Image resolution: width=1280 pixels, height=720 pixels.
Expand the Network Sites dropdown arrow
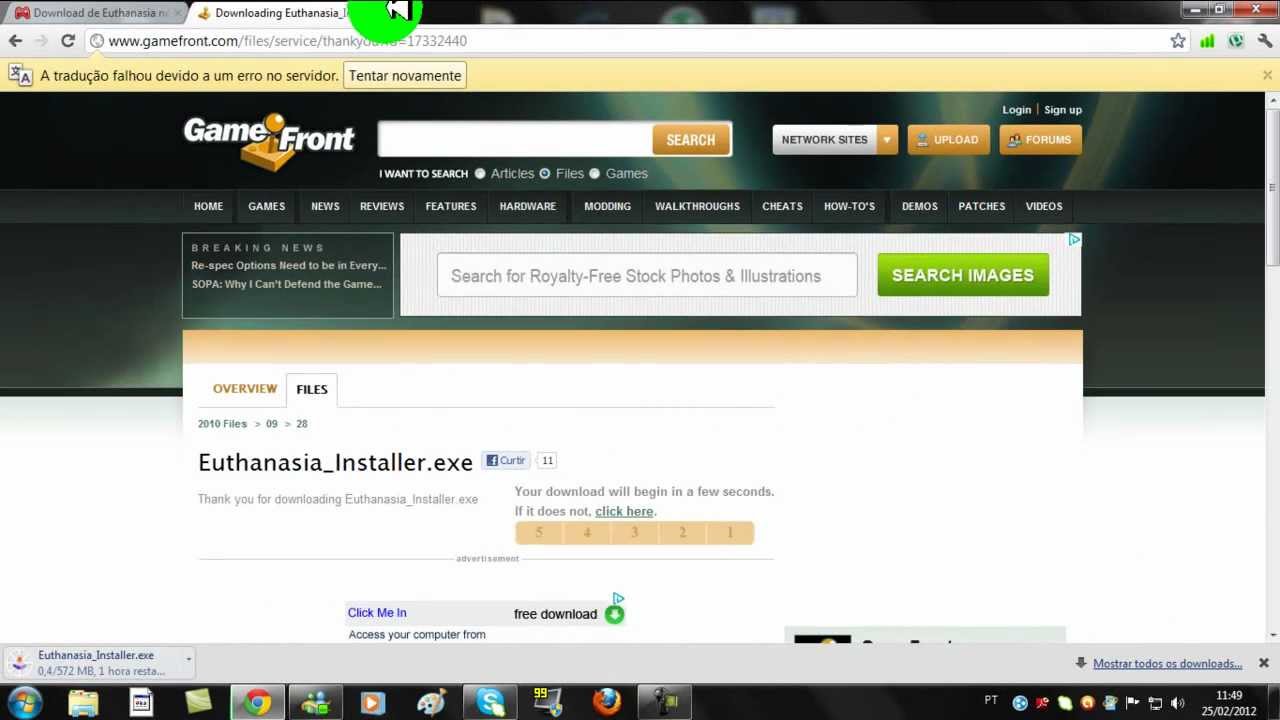[887, 140]
